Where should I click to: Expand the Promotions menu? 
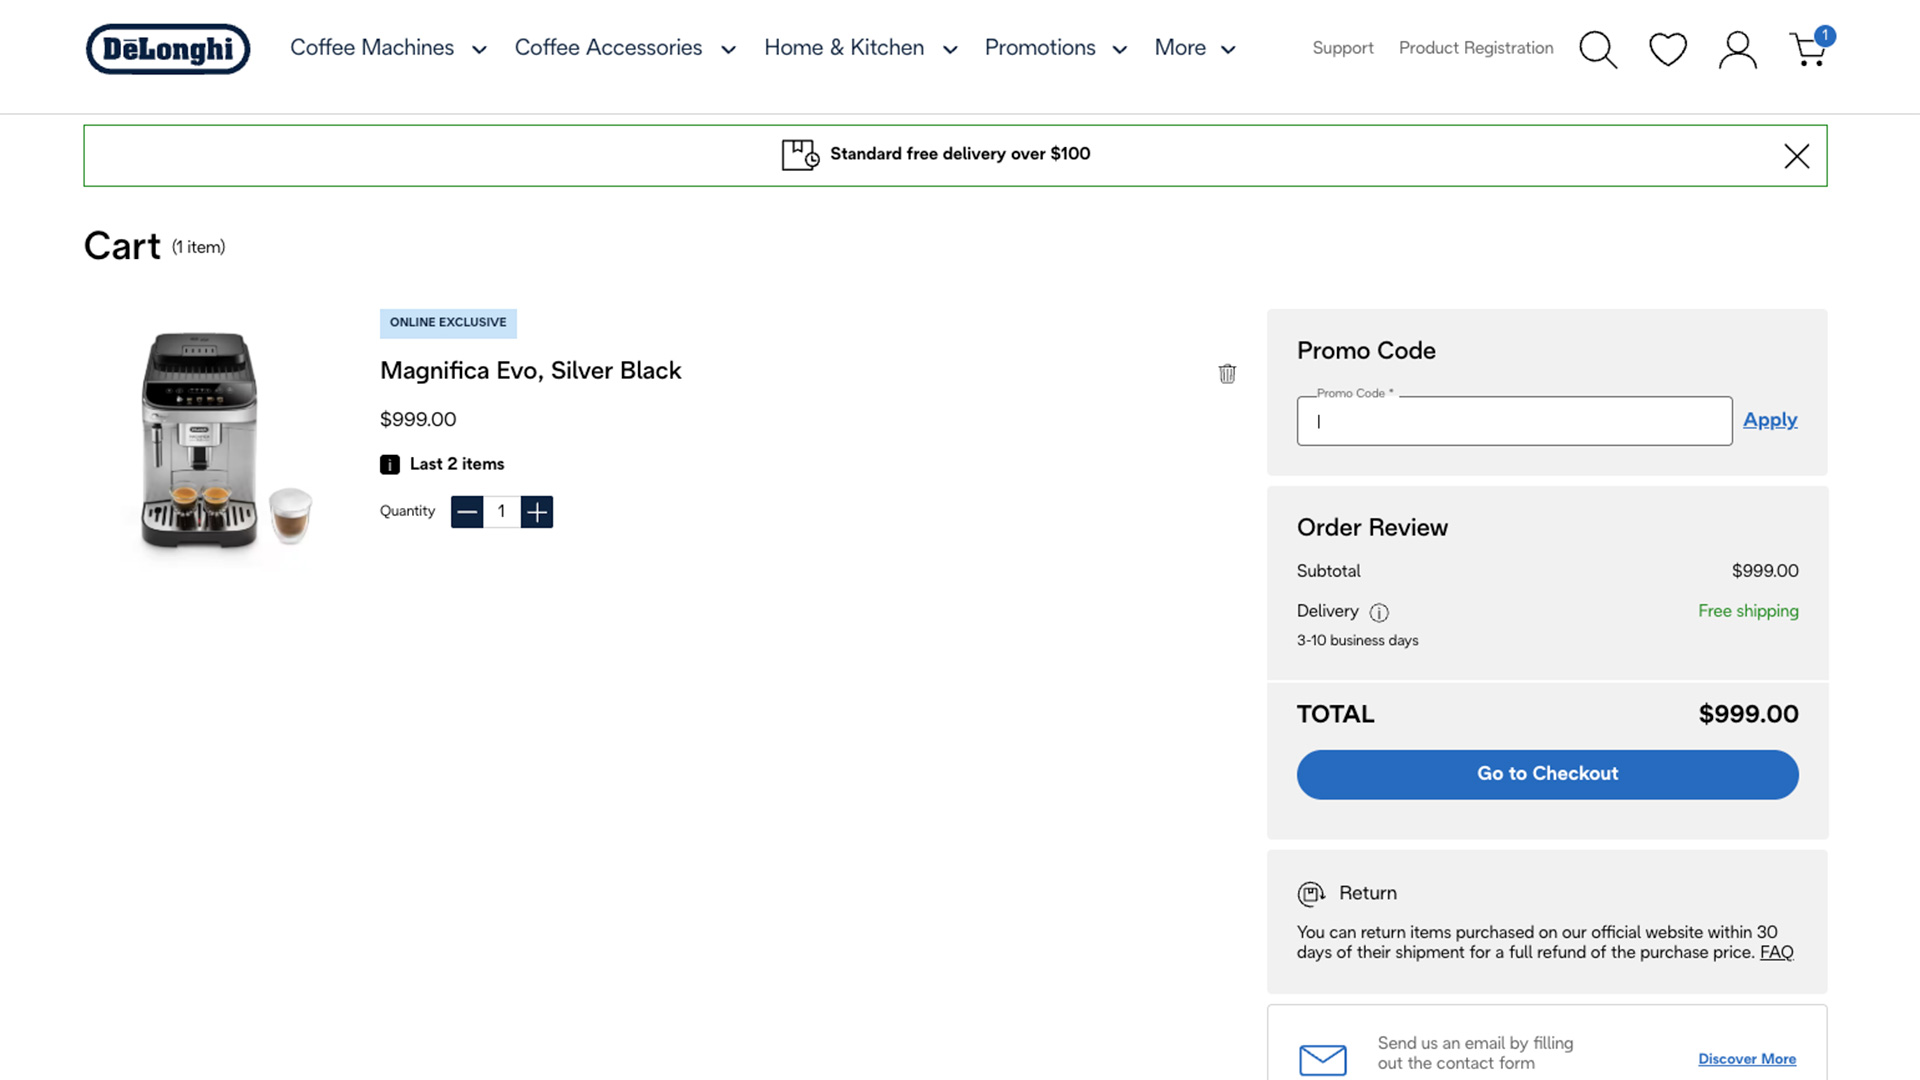pos(1056,48)
